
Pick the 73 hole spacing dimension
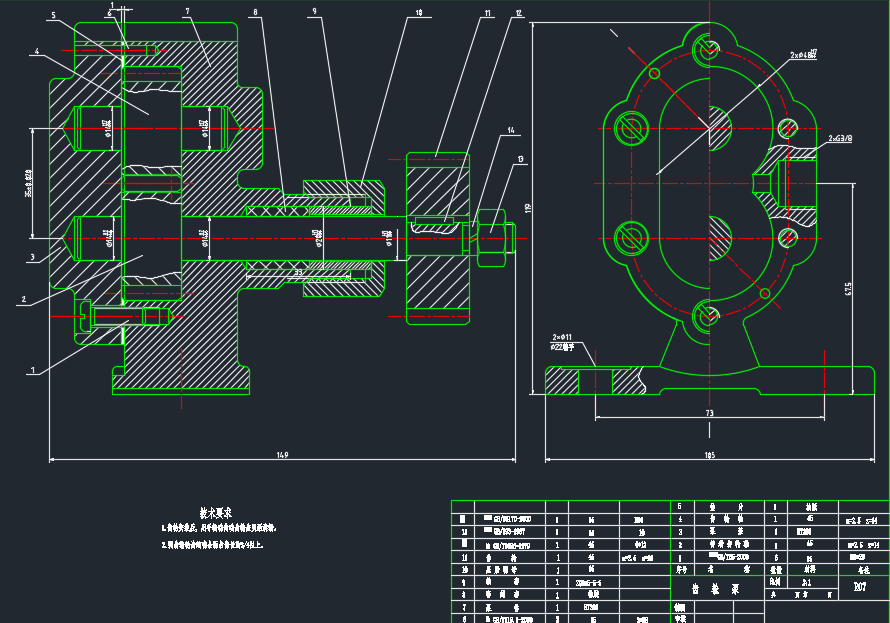pyautogui.click(x=710, y=413)
